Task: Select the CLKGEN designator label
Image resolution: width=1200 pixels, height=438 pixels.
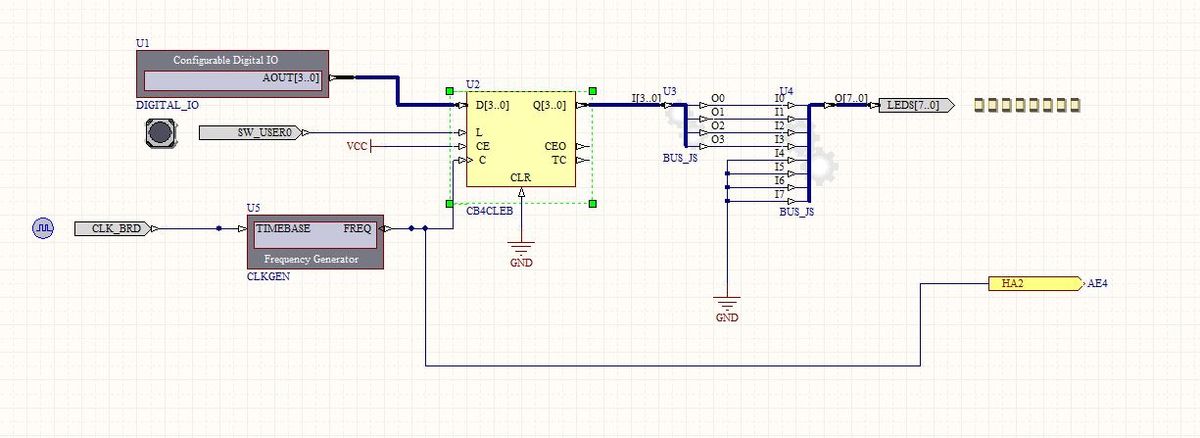Action: 268,277
